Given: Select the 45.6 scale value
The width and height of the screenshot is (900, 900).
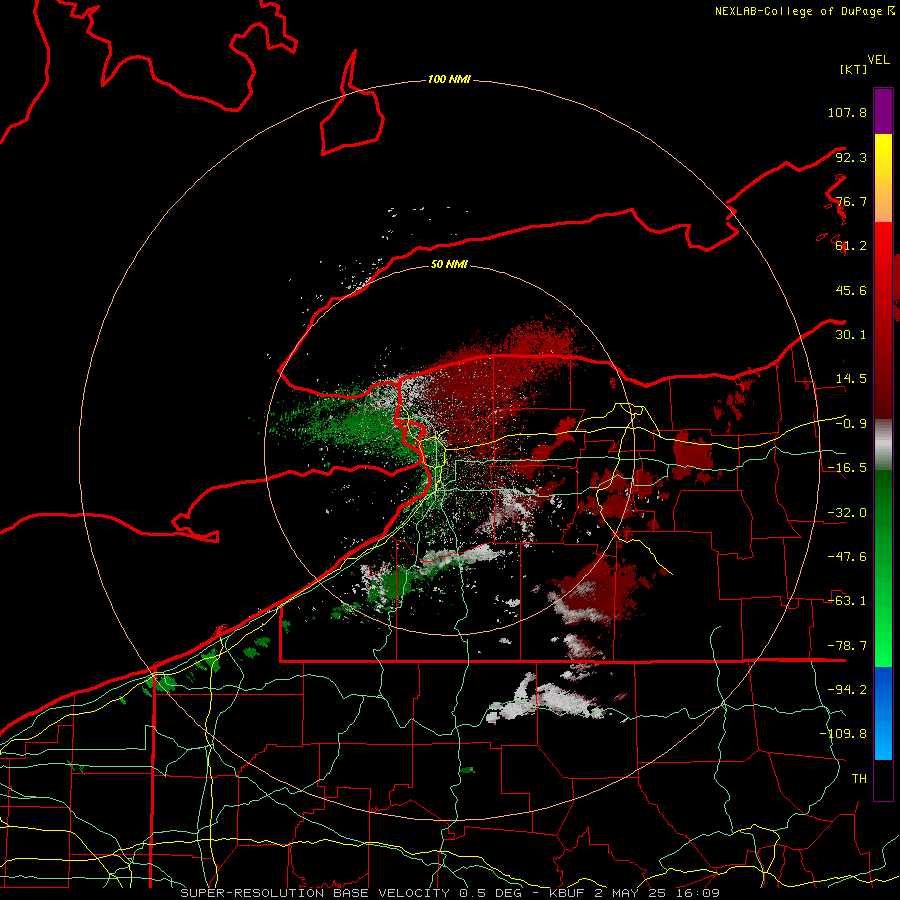Looking at the screenshot, I should [851, 290].
